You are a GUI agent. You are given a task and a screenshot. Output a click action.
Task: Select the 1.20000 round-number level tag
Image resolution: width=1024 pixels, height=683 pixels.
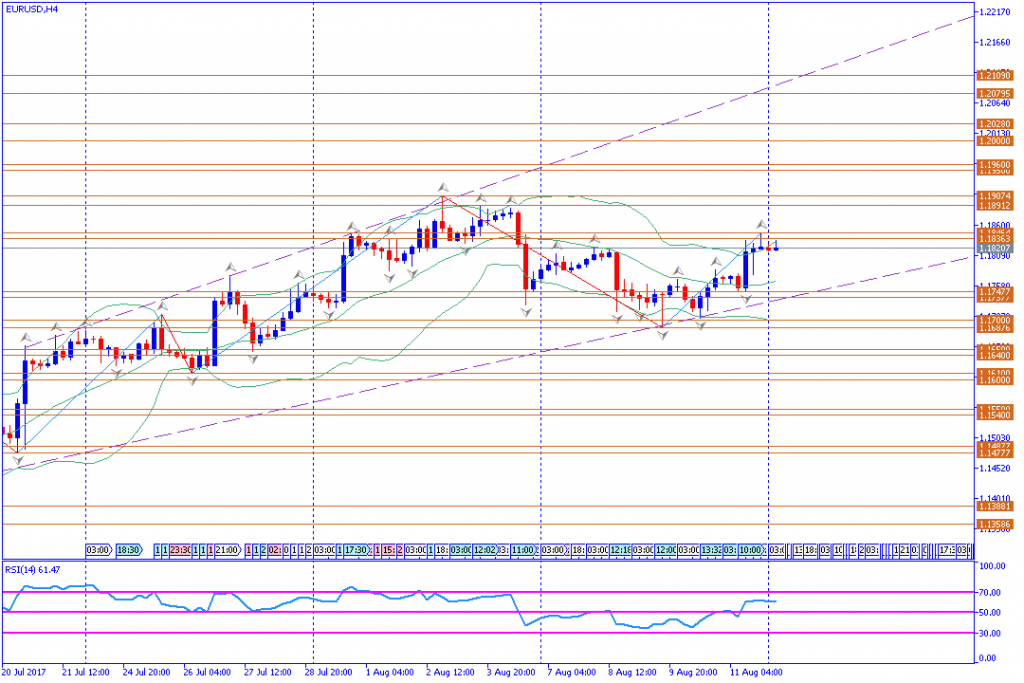click(x=994, y=141)
